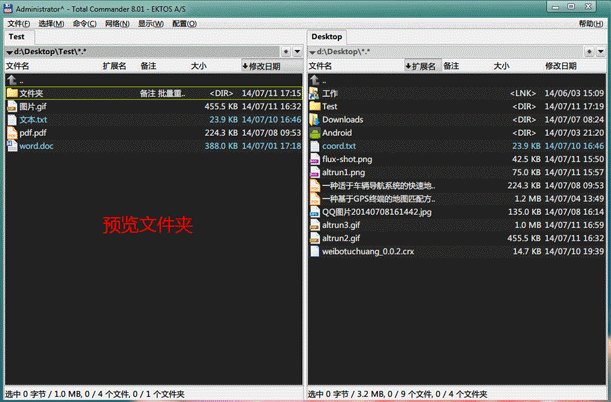This screenshot has height=402, width=611.
Task: Go up via left panel parent directory arrow
Action: coord(11,80)
